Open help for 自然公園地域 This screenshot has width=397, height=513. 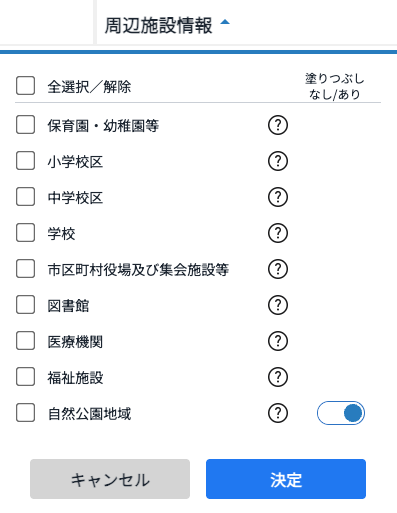coord(278,413)
